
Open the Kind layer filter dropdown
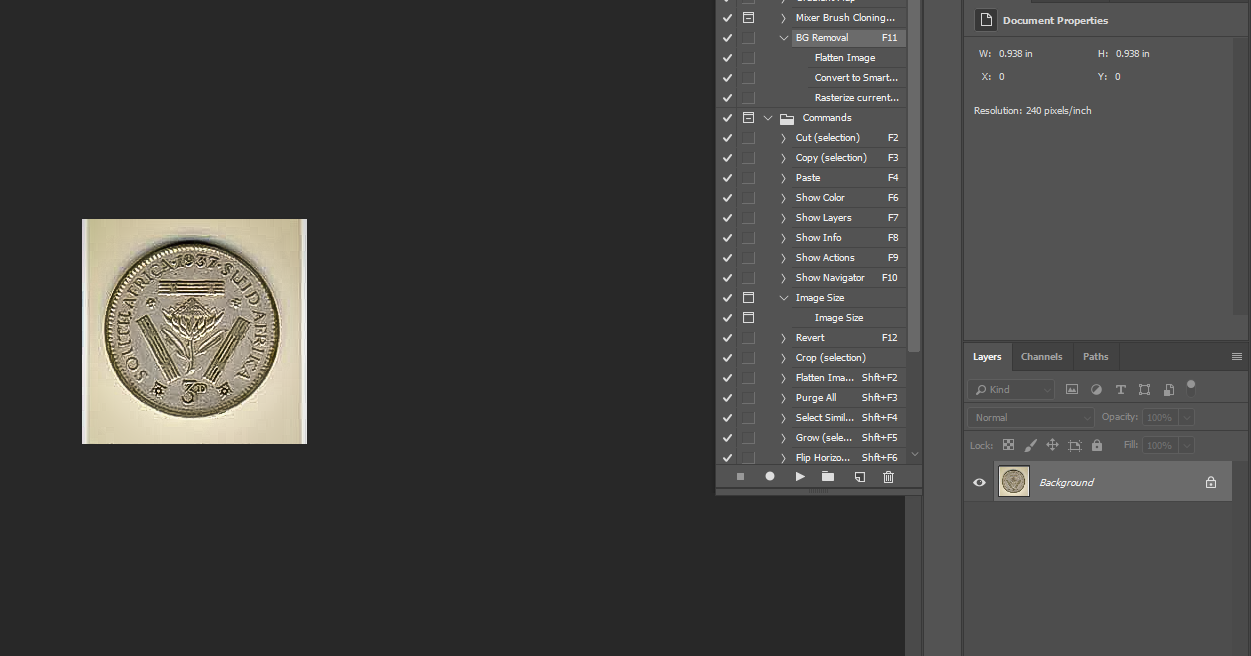tap(1011, 389)
